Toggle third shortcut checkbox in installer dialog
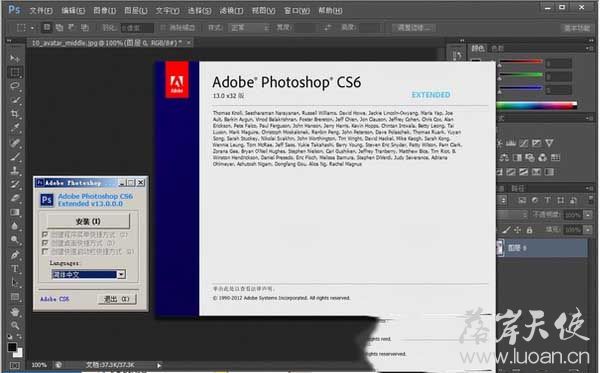600x373 pixels. [x=45, y=251]
